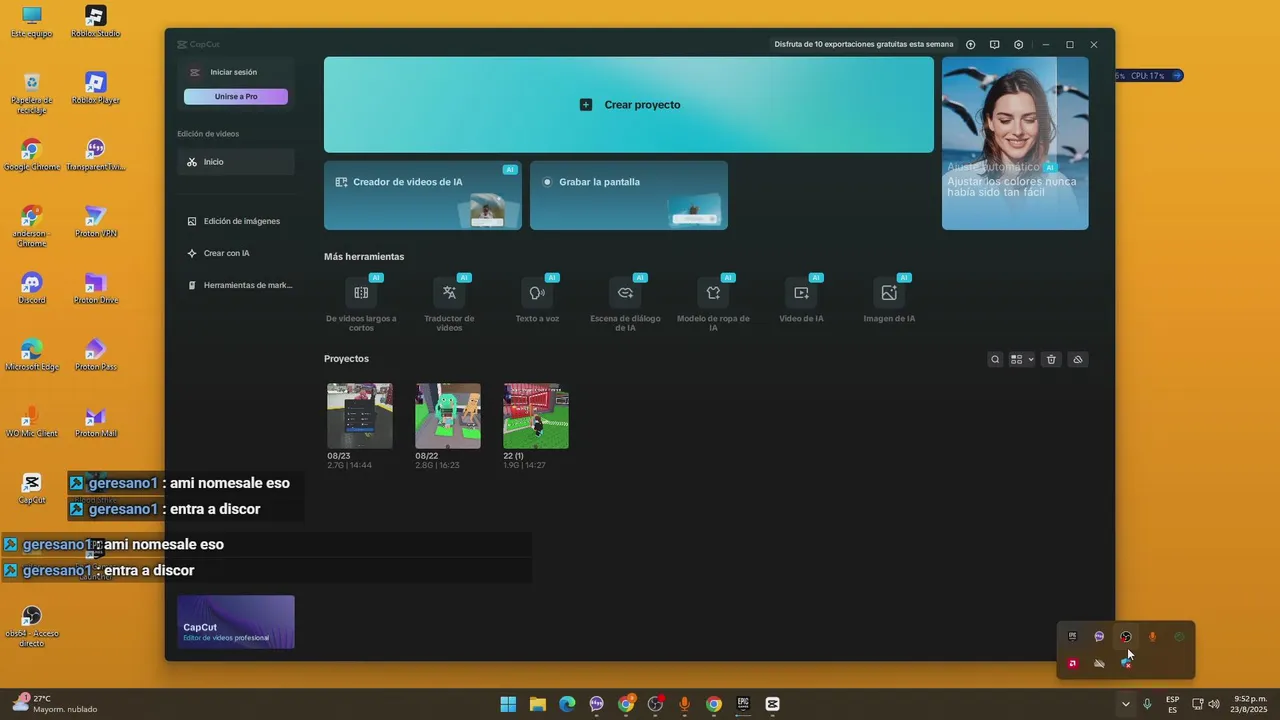1280x720 pixels.
Task: Open Edición de imágenes in sidebar
Action: coord(236,221)
